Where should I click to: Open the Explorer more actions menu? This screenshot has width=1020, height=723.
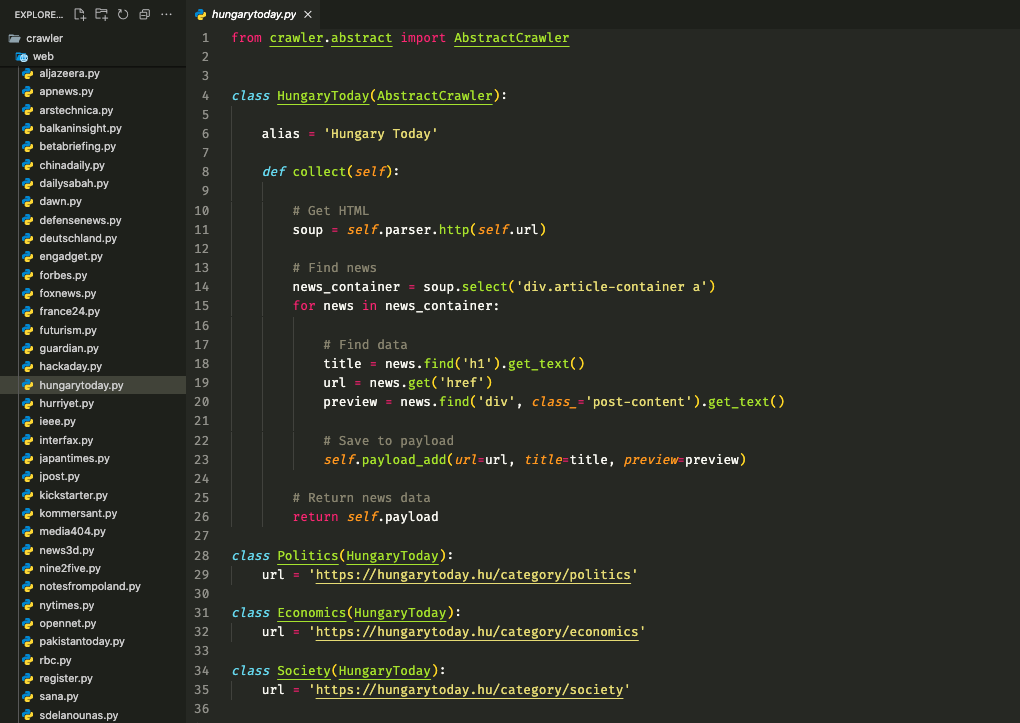(167, 14)
